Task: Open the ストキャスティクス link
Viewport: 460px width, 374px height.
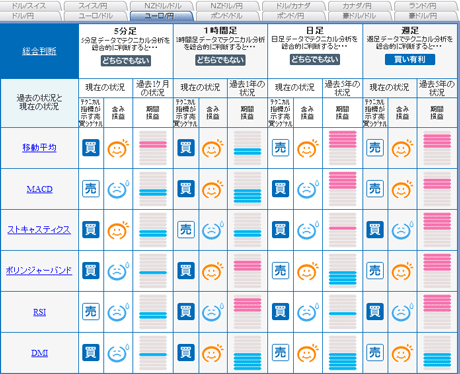Action: 39,230
